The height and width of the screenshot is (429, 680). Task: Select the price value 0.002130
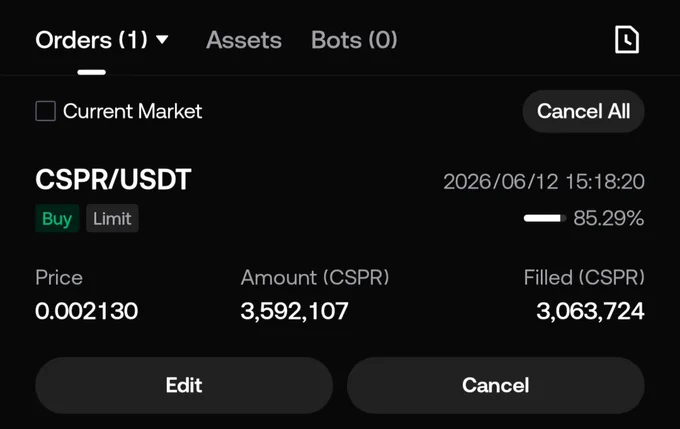pos(87,311)
